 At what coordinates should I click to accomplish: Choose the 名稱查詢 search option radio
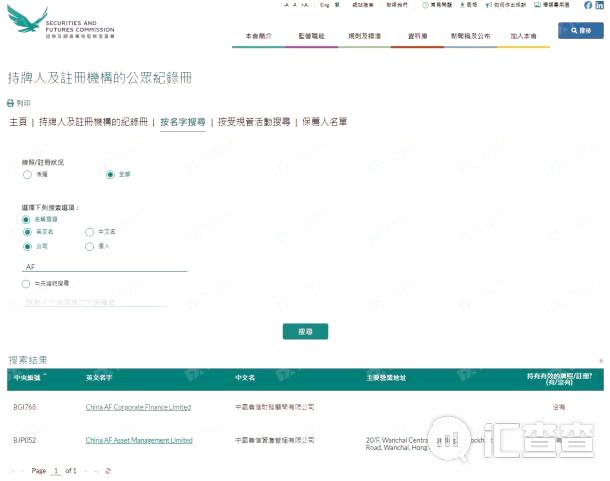pyautogui.click(x=26, y=219)
